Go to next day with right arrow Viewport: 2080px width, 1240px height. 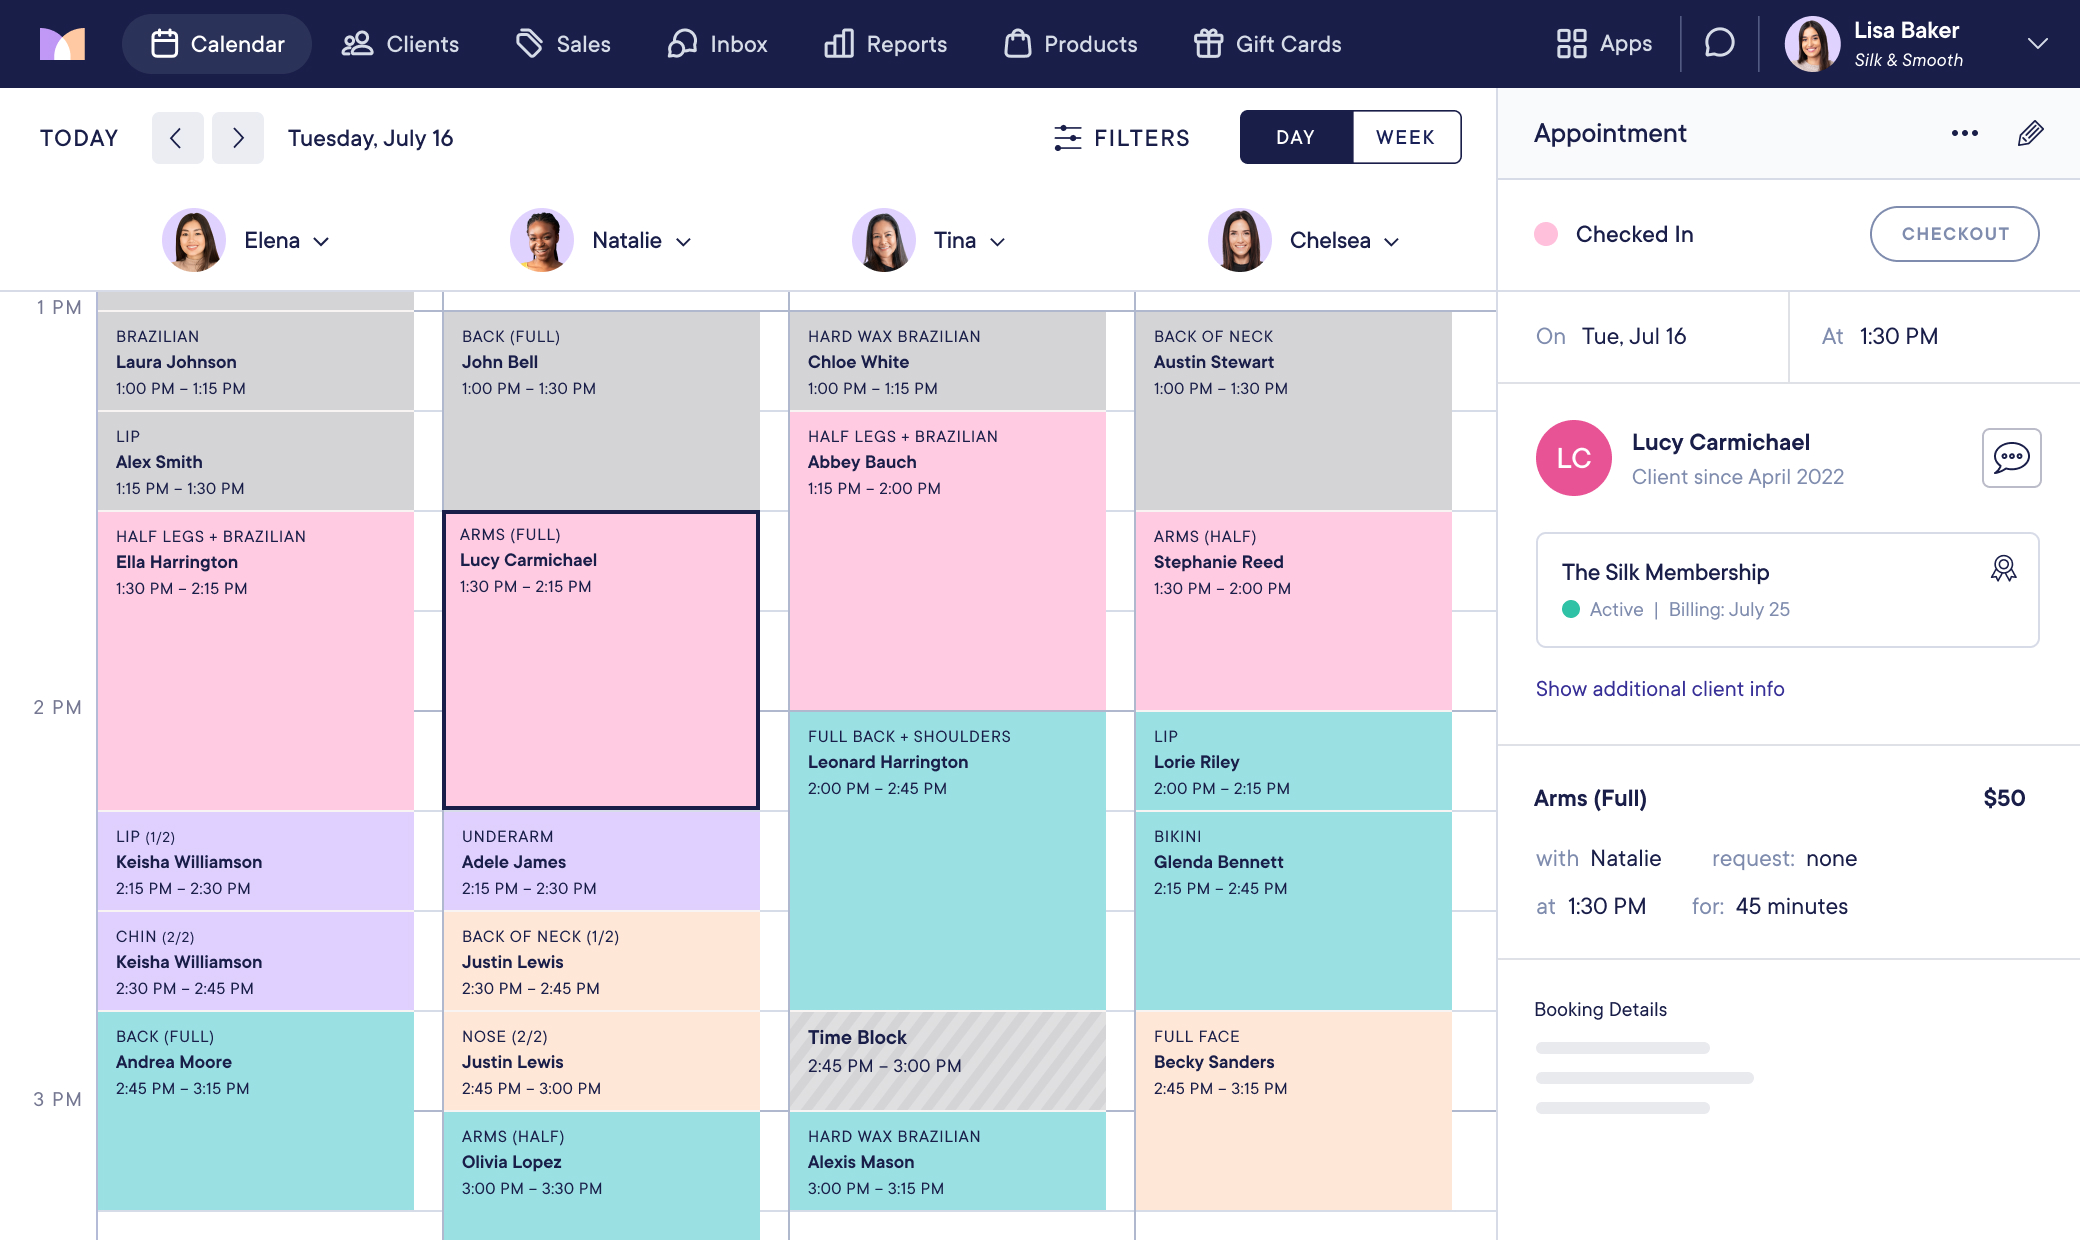pyautogui.click(x=238, y=138)
